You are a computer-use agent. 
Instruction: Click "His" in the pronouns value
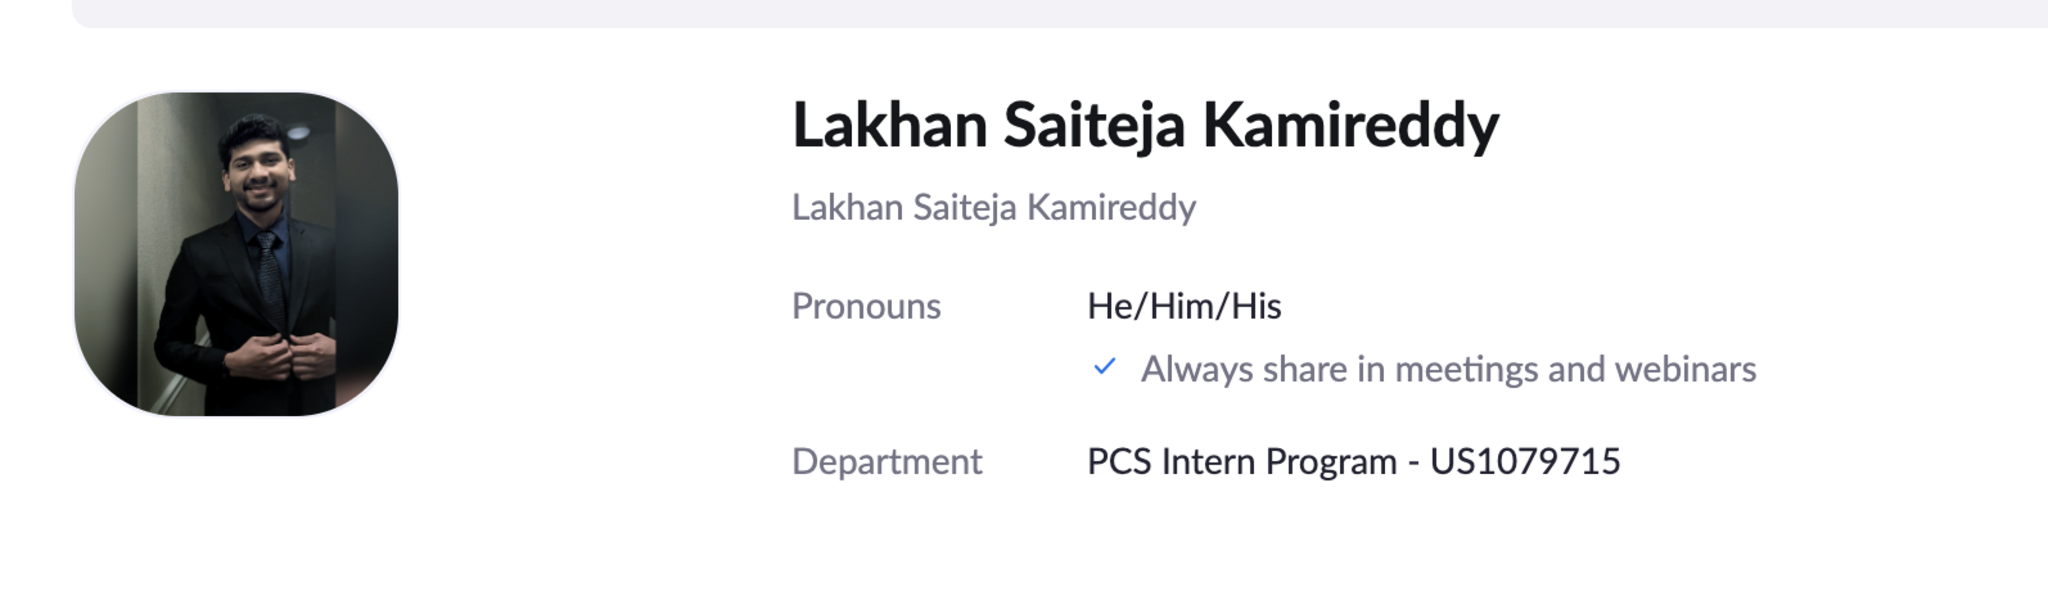[x=1256, y=306]
